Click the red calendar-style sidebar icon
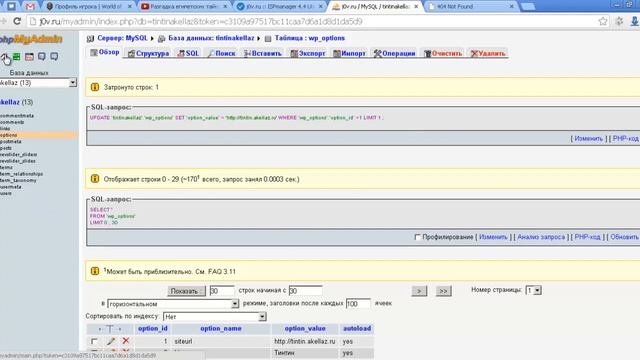Viewport: 640px width, 360px height. (29, 57)
